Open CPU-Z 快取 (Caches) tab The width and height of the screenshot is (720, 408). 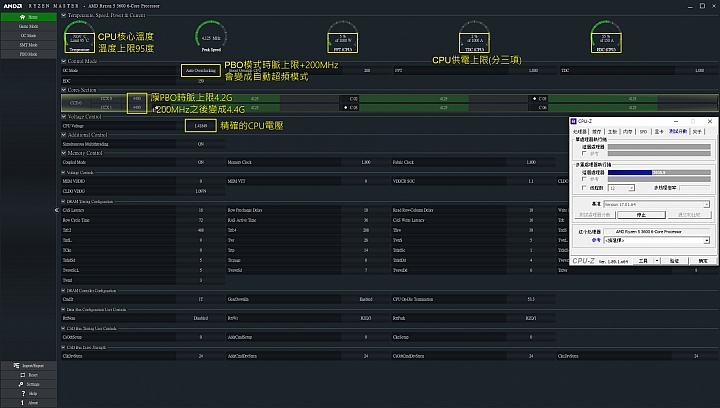pyautogui.click(x=596, y=132)
